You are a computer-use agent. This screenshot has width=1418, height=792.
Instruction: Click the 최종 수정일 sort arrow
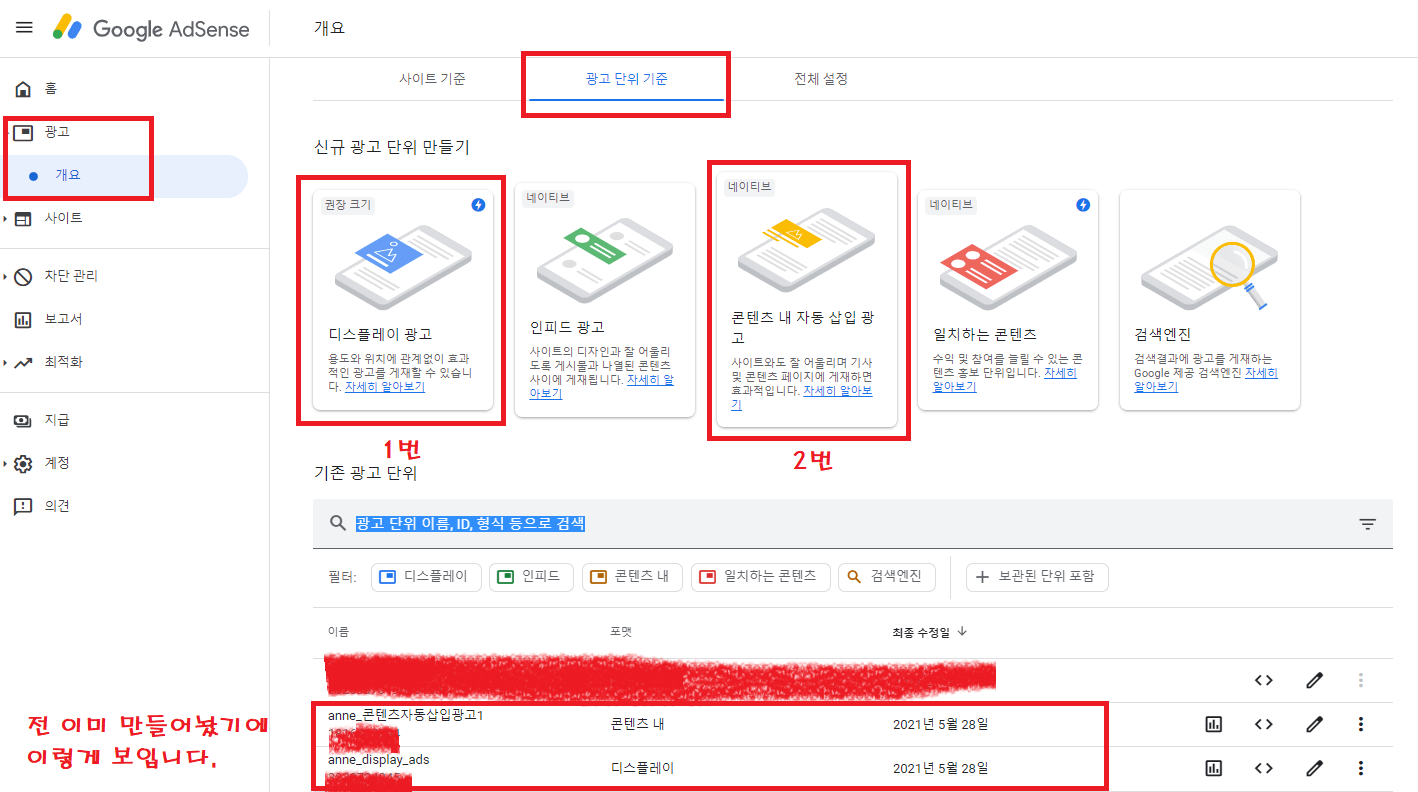(x=960, y=631)
